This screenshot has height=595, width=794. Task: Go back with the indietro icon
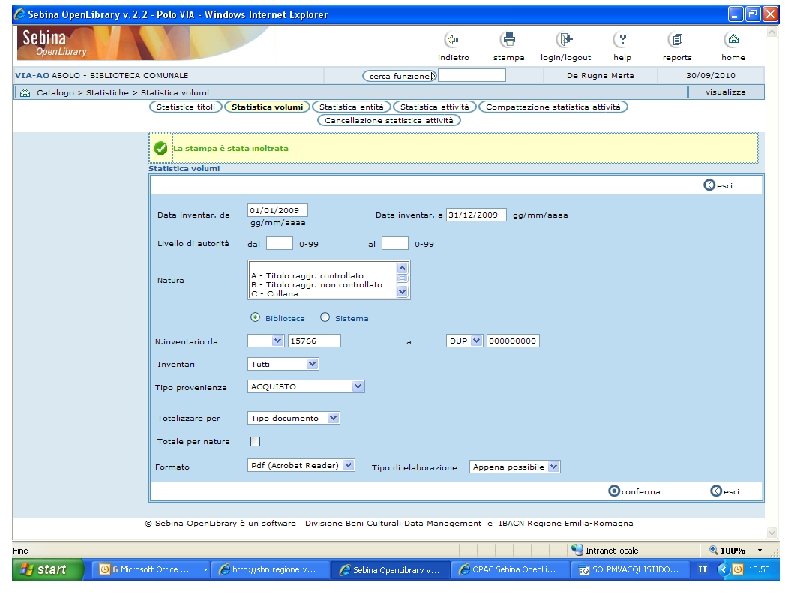point(452,39)
